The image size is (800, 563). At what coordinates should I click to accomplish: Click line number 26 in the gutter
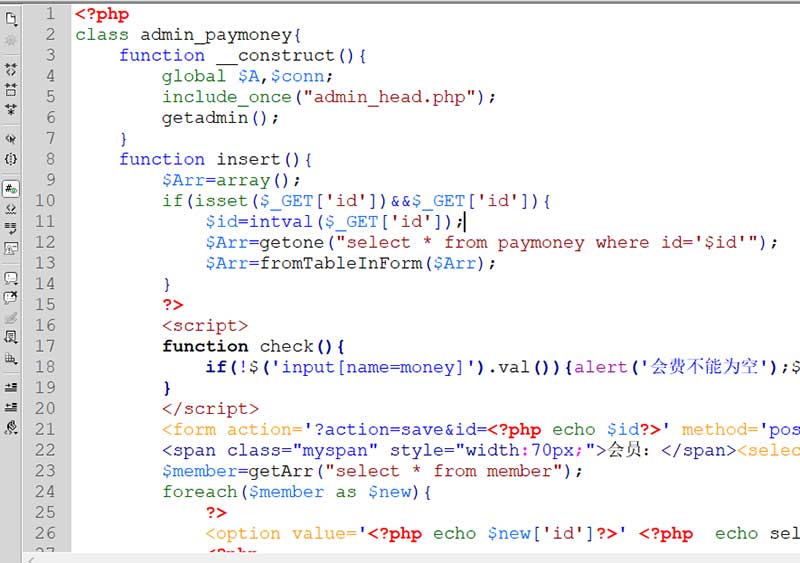pyautogui.click(x=45, y=533)
